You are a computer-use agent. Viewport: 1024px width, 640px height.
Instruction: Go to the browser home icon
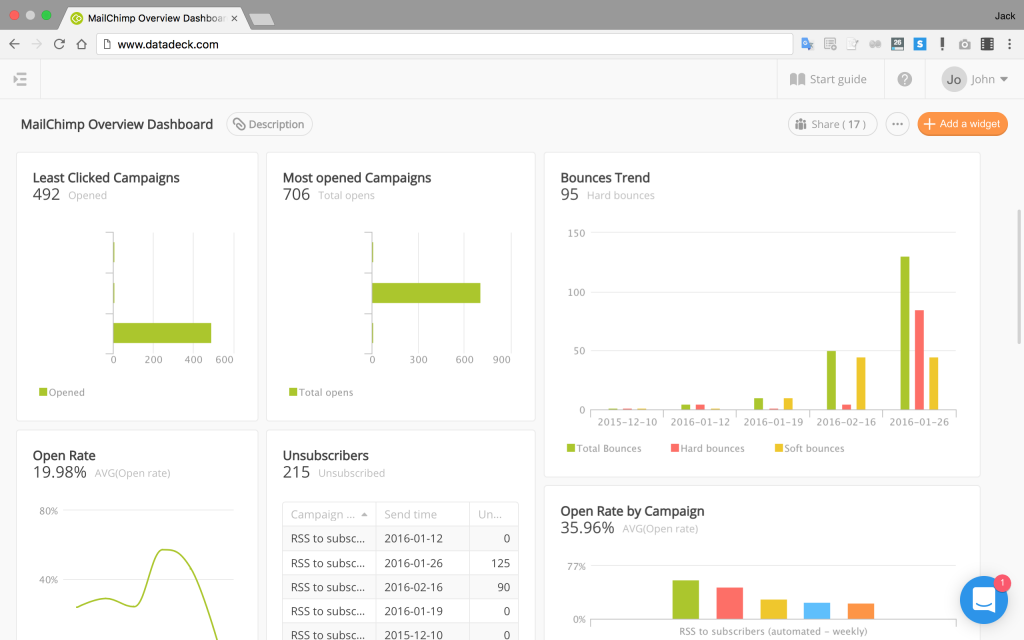pyautogui.click(x=82, y=44)
